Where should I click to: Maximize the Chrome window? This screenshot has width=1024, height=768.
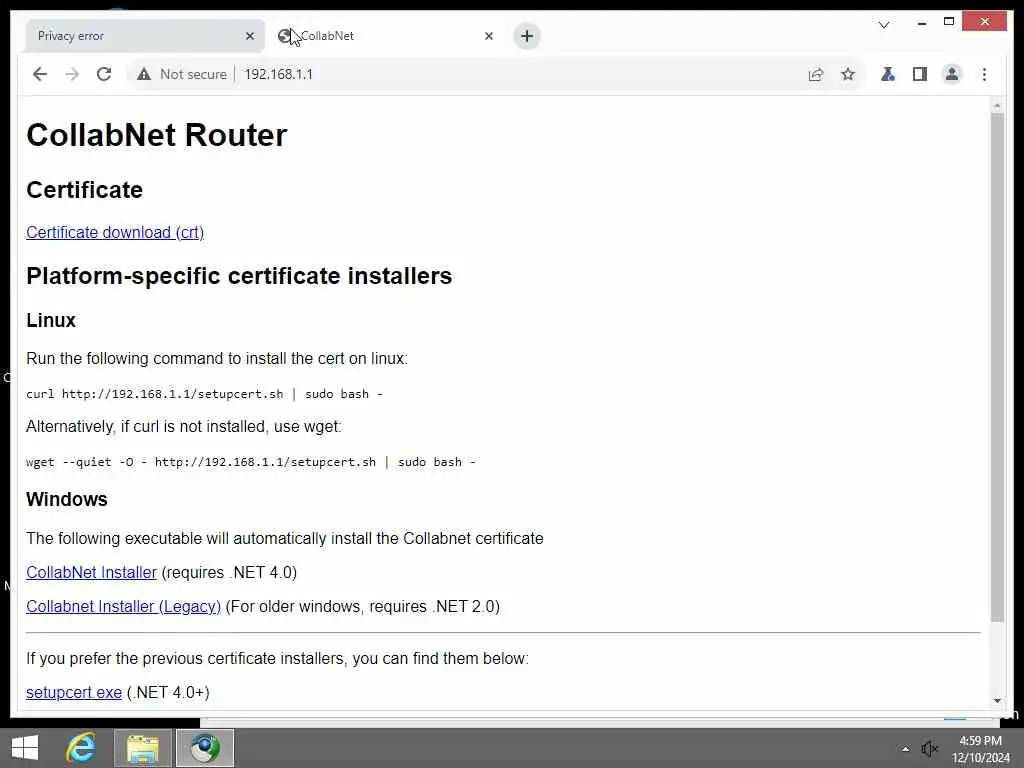[x=949, y=22]
